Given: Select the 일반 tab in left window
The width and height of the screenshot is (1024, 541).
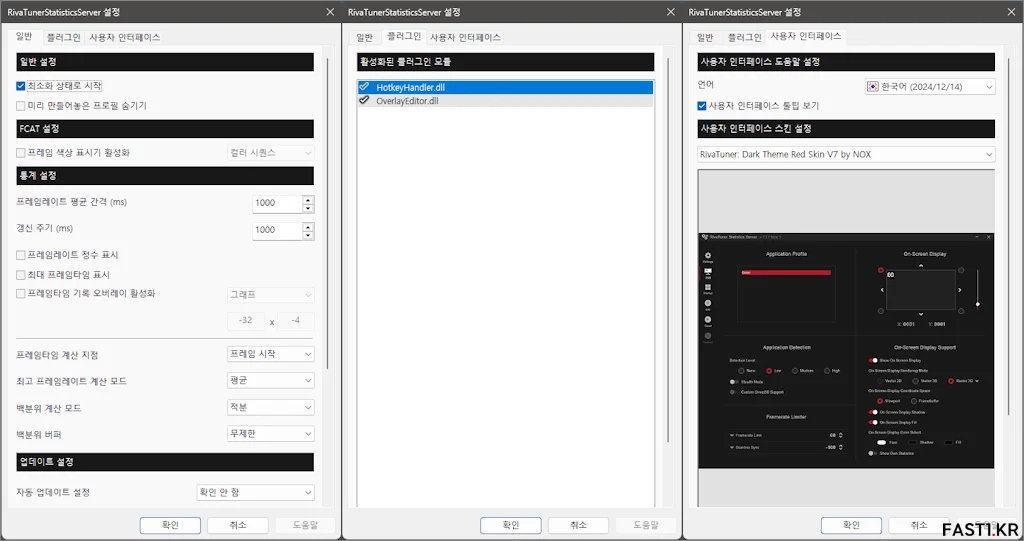Looking at the screenshot, I should [25, 37].
